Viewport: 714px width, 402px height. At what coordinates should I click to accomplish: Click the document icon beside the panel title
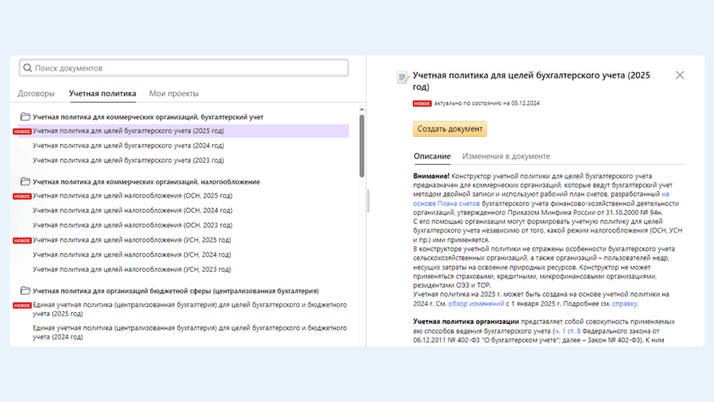[x=402, y=77]
